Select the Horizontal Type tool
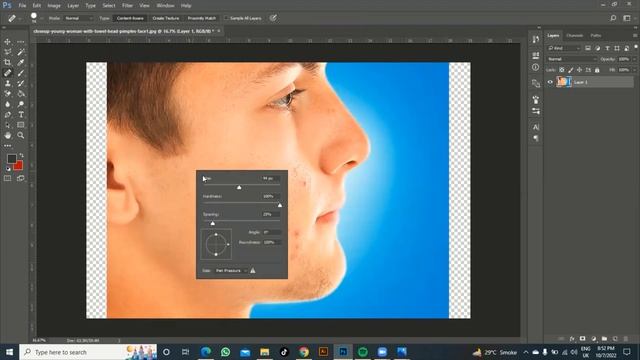 [x=20, y=115]
